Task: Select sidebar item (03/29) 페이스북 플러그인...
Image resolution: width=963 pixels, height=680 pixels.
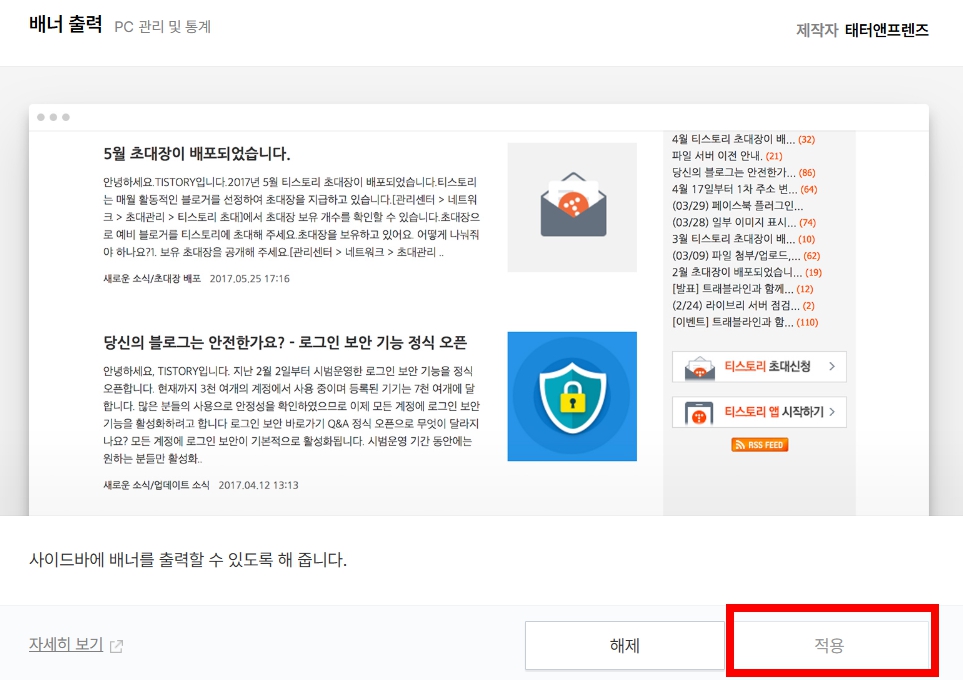Action: coord(738,206)
